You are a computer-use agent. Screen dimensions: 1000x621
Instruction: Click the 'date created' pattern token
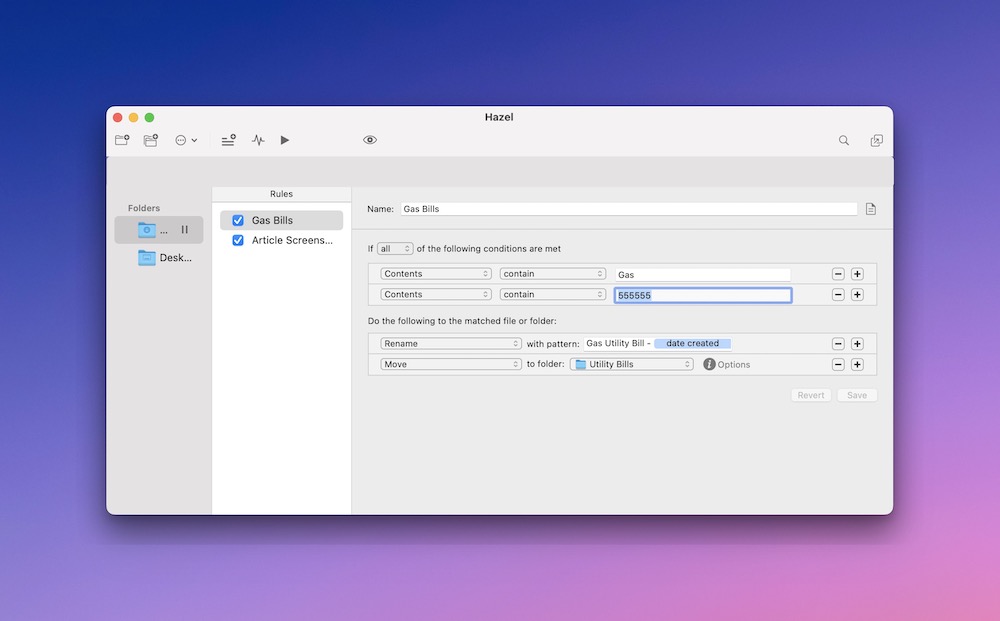693,344
